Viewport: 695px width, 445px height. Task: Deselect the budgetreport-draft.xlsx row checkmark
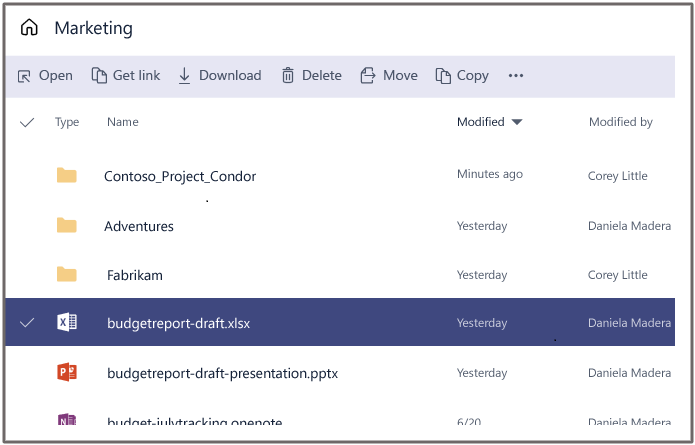[27, 322]
